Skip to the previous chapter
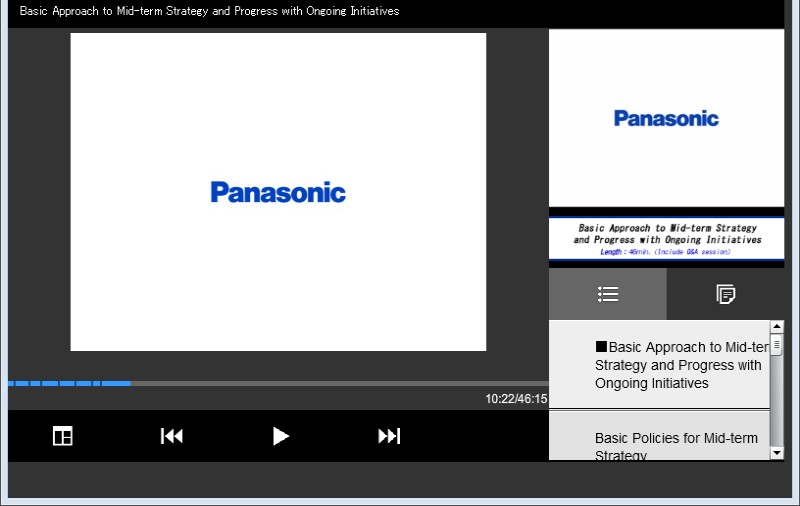The height and width of the screenshot is (506, 800). tap(171, 436)
